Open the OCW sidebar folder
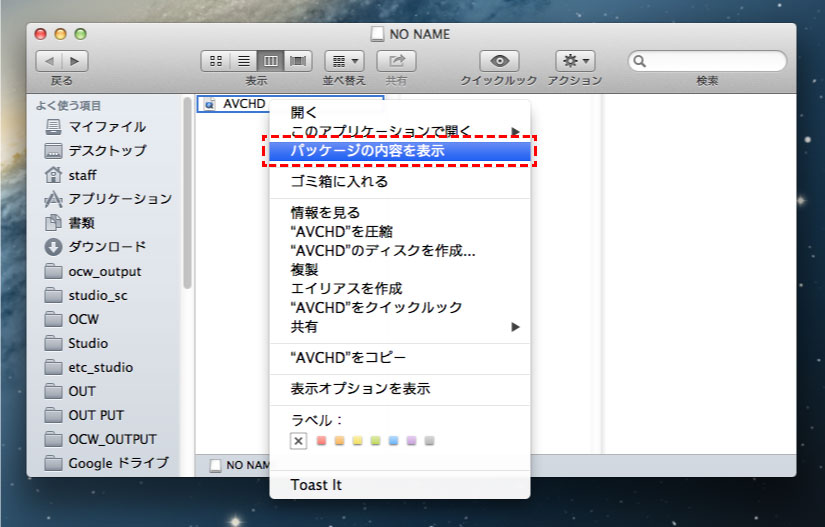825x527 pixels. point(72,319)
